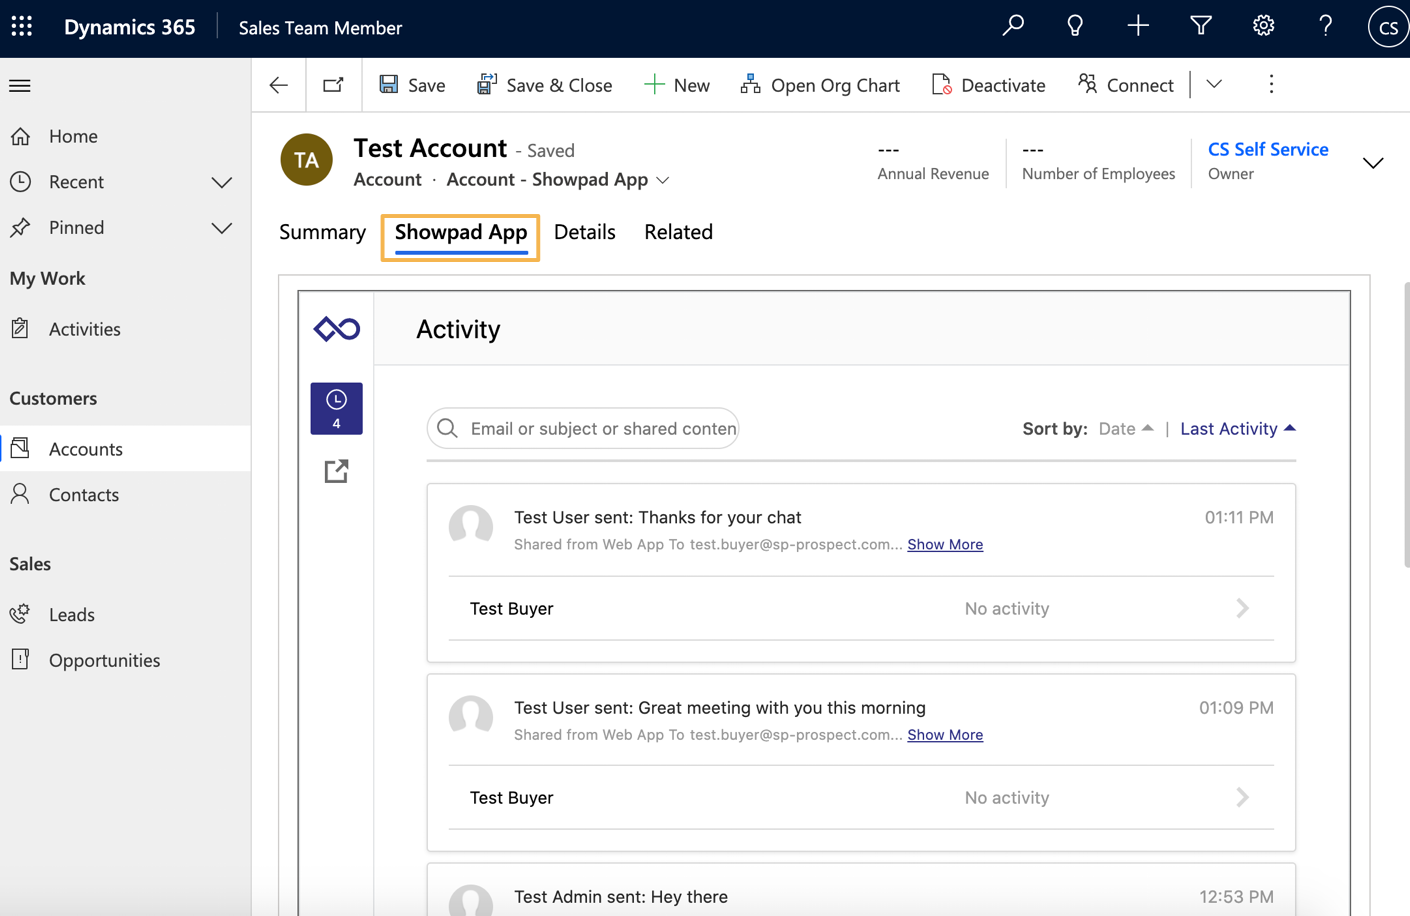
Task: Open the lightbulb assistant icon
Action: [x=1075, y=27]
